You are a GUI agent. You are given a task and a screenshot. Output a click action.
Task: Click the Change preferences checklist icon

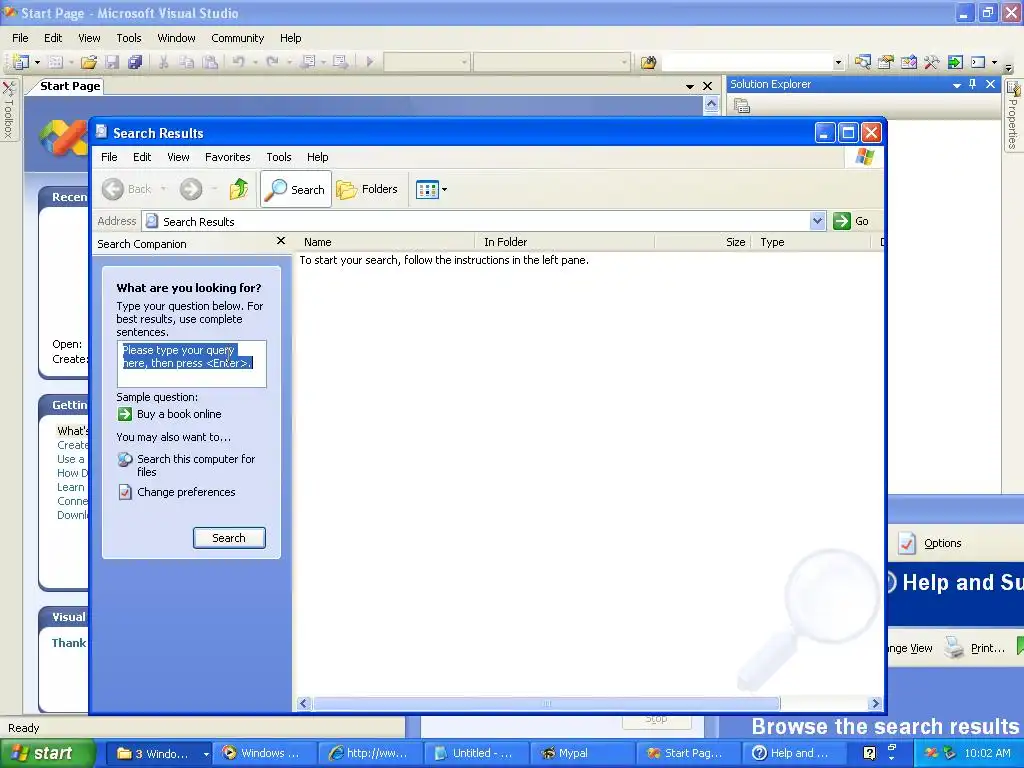[x=125, y=492]
